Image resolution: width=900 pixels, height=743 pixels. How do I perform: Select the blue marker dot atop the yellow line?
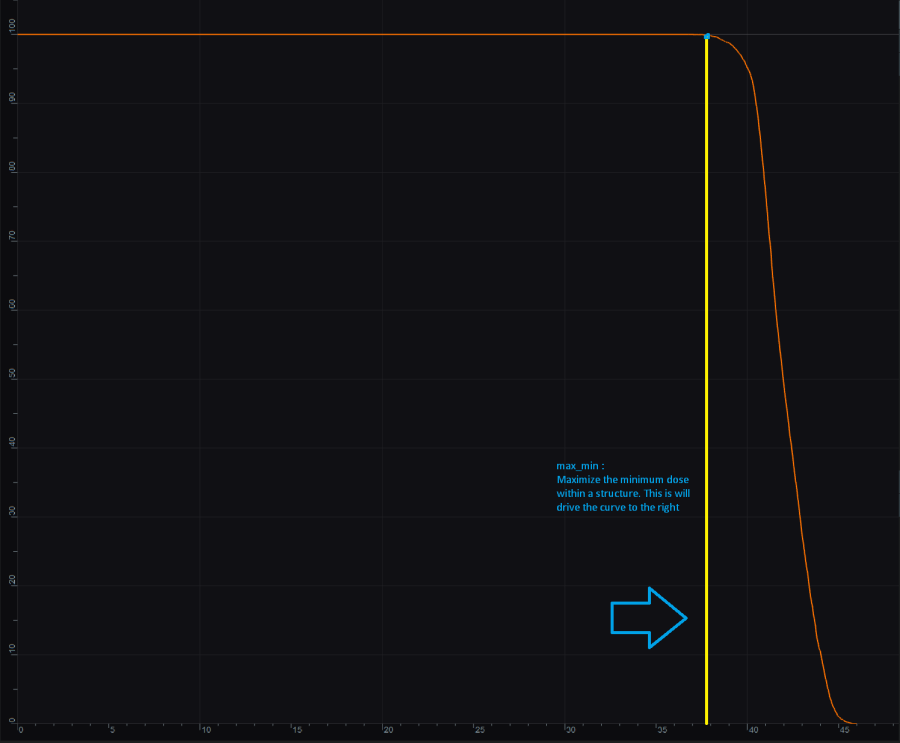[707, 37]
